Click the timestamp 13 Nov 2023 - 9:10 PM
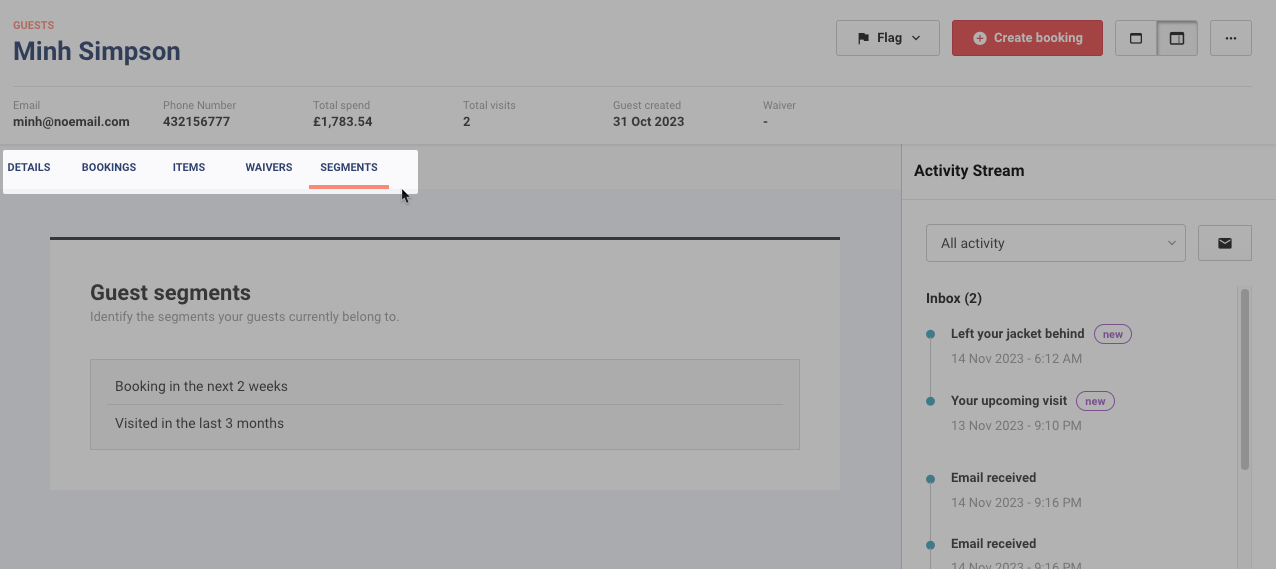The height and width of the screenshot is (569, 1276). pos(1016,426)
